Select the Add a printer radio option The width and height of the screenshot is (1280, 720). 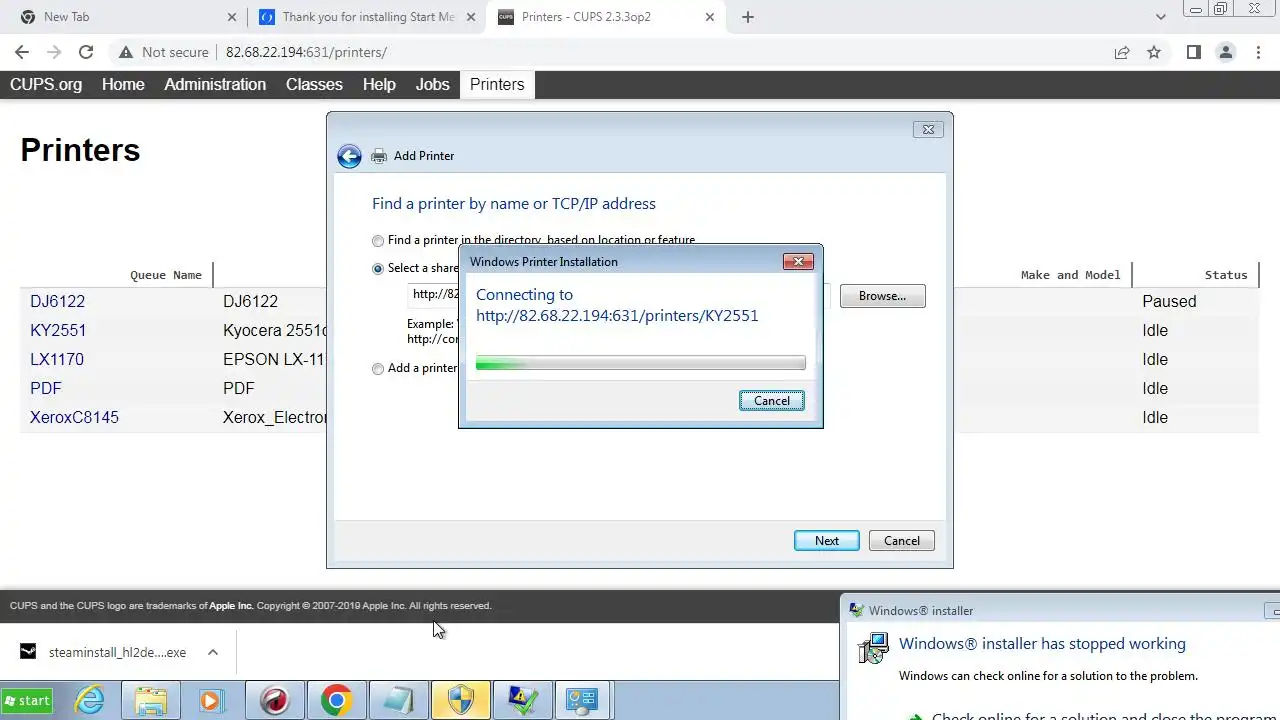tap(378, 369)
